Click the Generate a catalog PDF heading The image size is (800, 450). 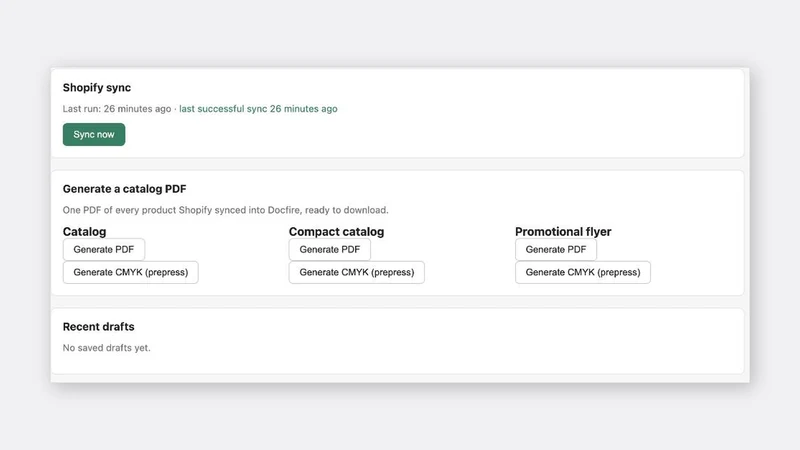click(x=124, y=189)
